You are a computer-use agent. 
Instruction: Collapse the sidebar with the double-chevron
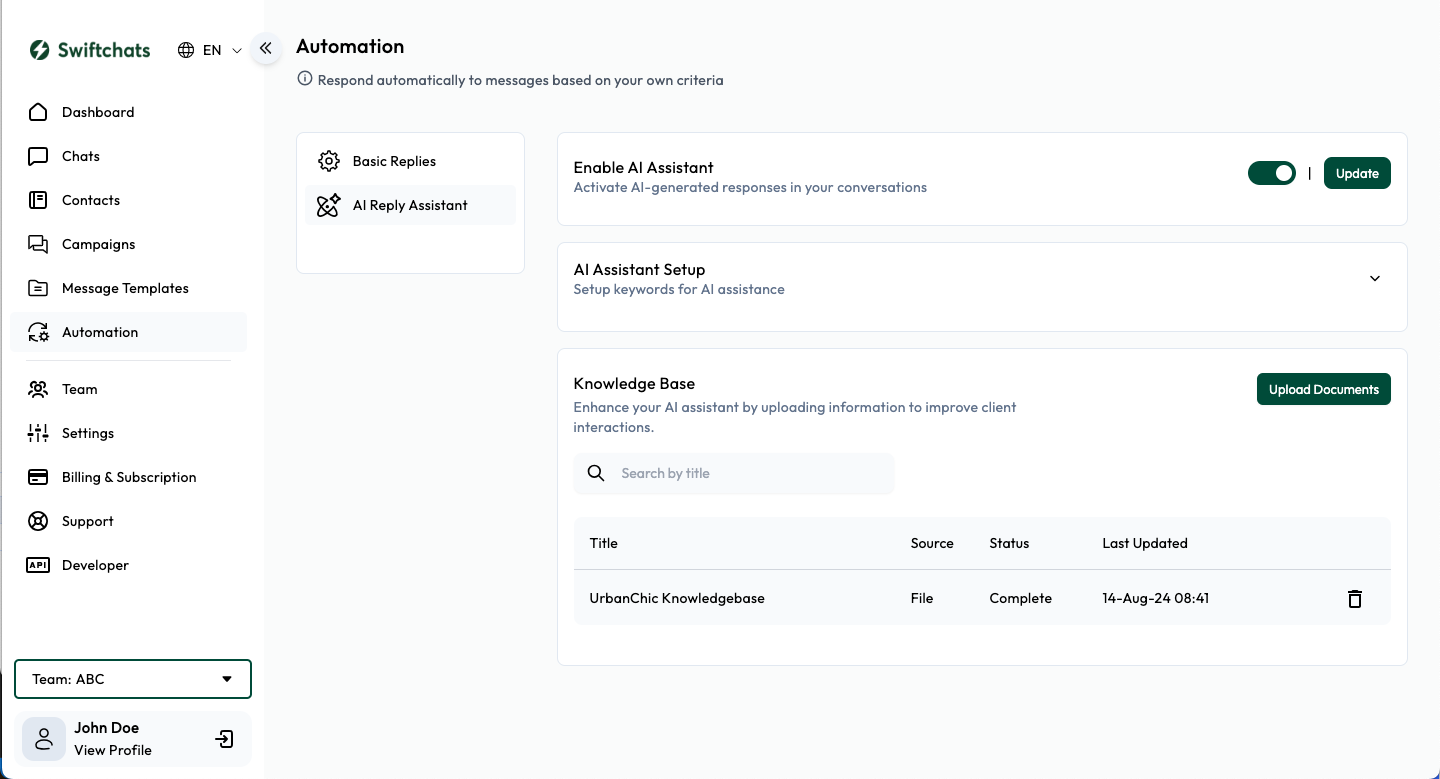click(x=265, y=47)
